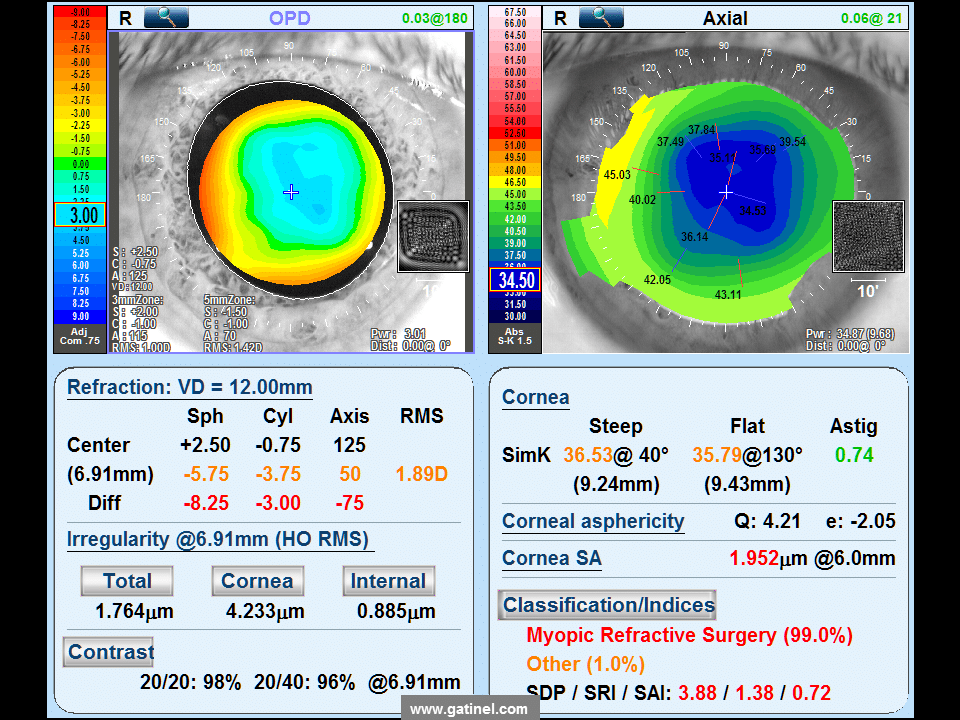This screenshot has height=720, width=960.
Task: Click the R eye label on Axial map
Action: (560, 18)
